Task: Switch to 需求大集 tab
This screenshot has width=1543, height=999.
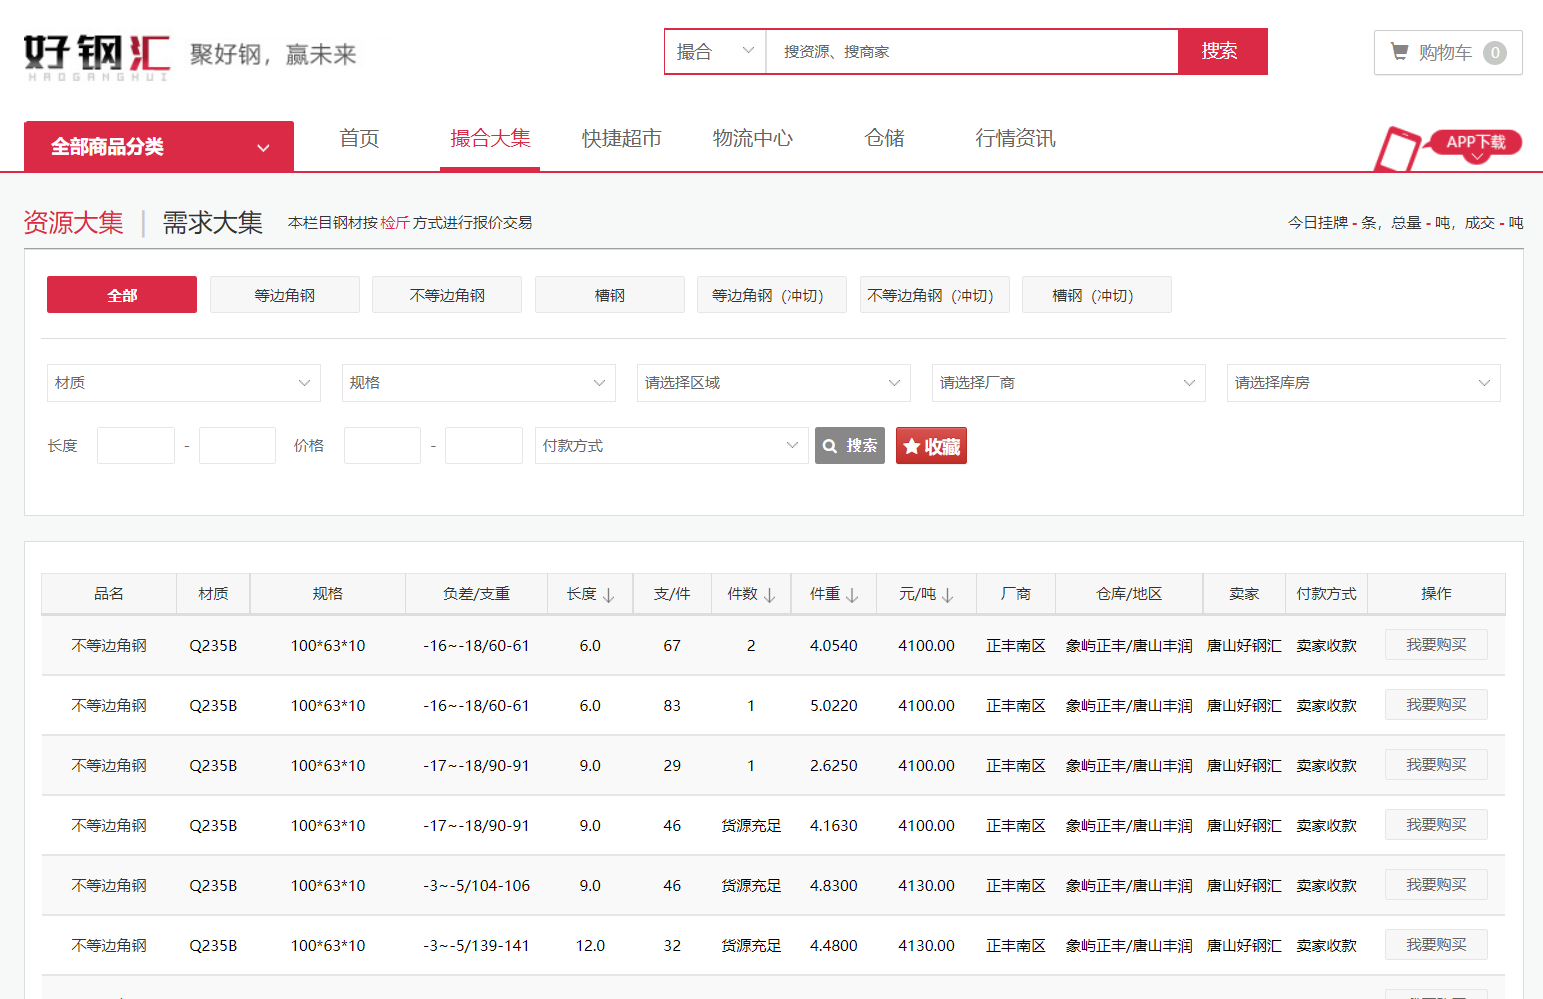Action: click(212, 223)
